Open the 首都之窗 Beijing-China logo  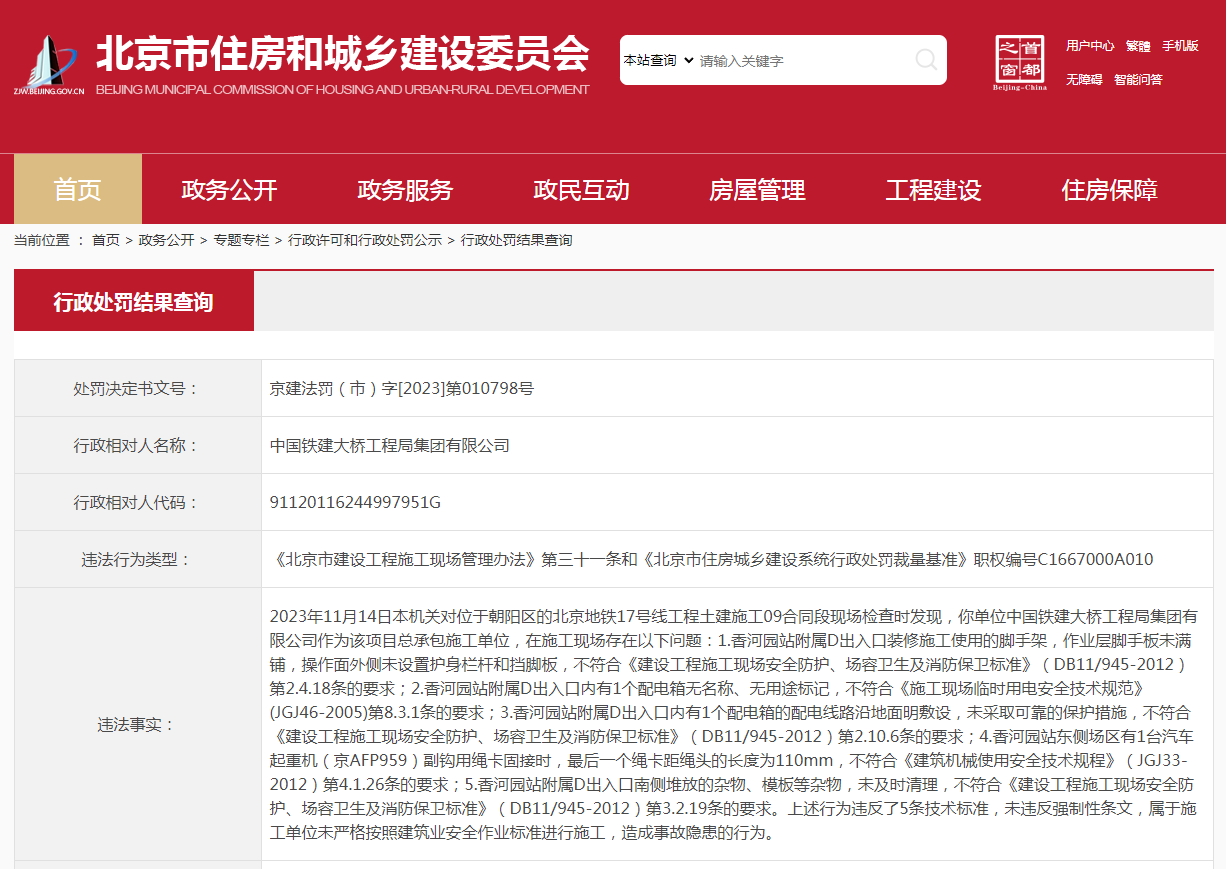[1020, 63]
